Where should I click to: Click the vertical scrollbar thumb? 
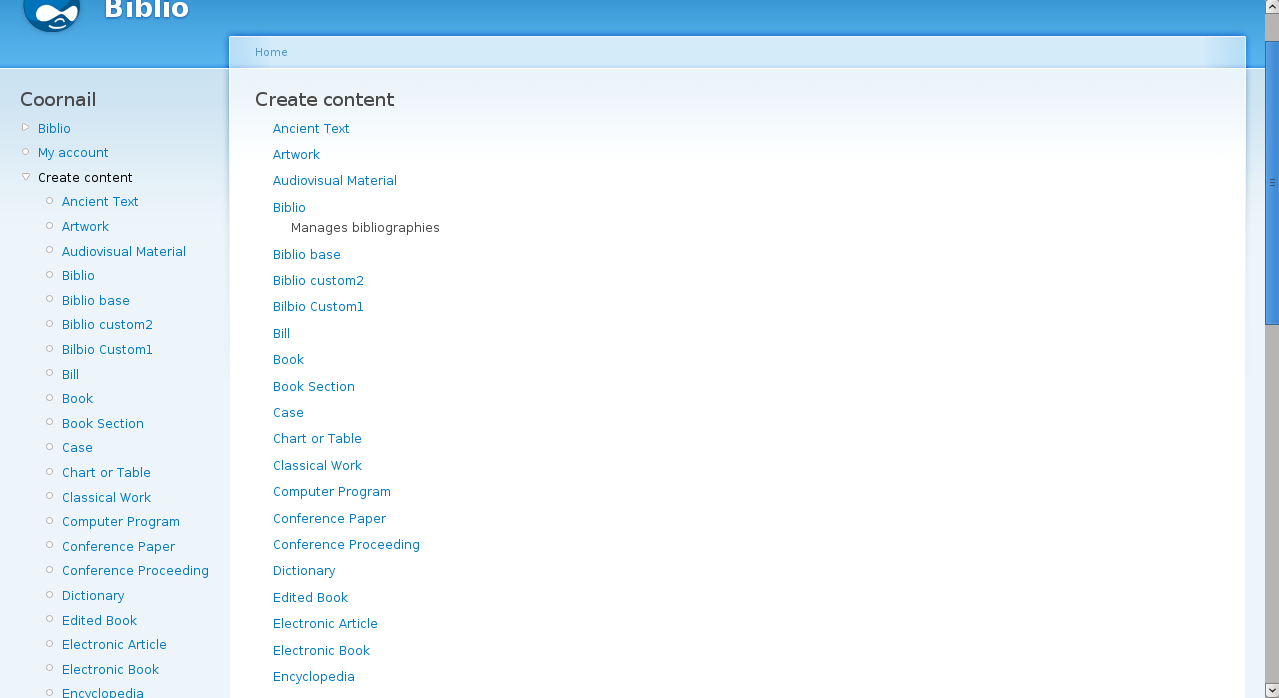1271,182
